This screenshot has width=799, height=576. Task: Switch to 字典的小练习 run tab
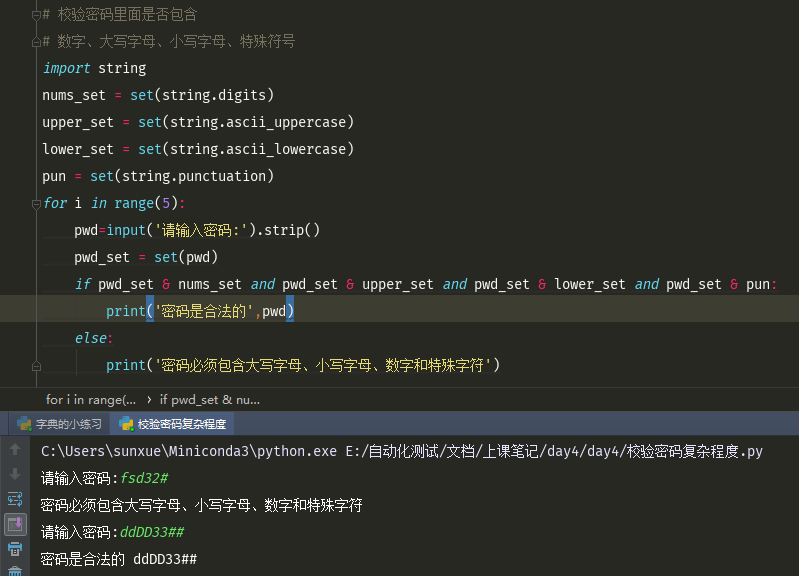point(68,424)
